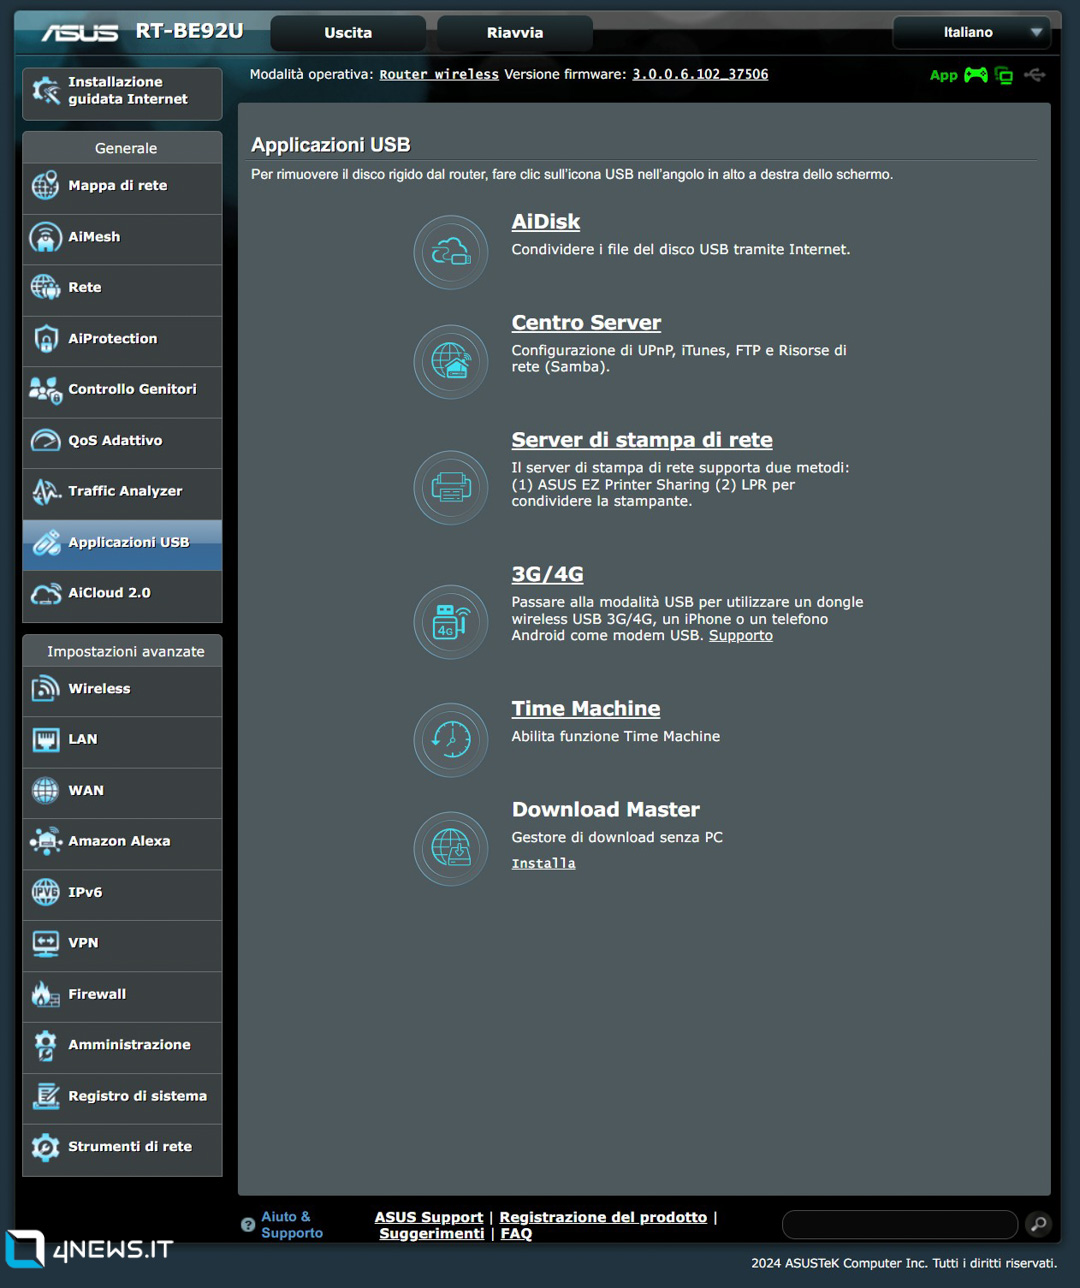
Task: Click the AiMesh sidebar icon
Action: coord(45,237)
